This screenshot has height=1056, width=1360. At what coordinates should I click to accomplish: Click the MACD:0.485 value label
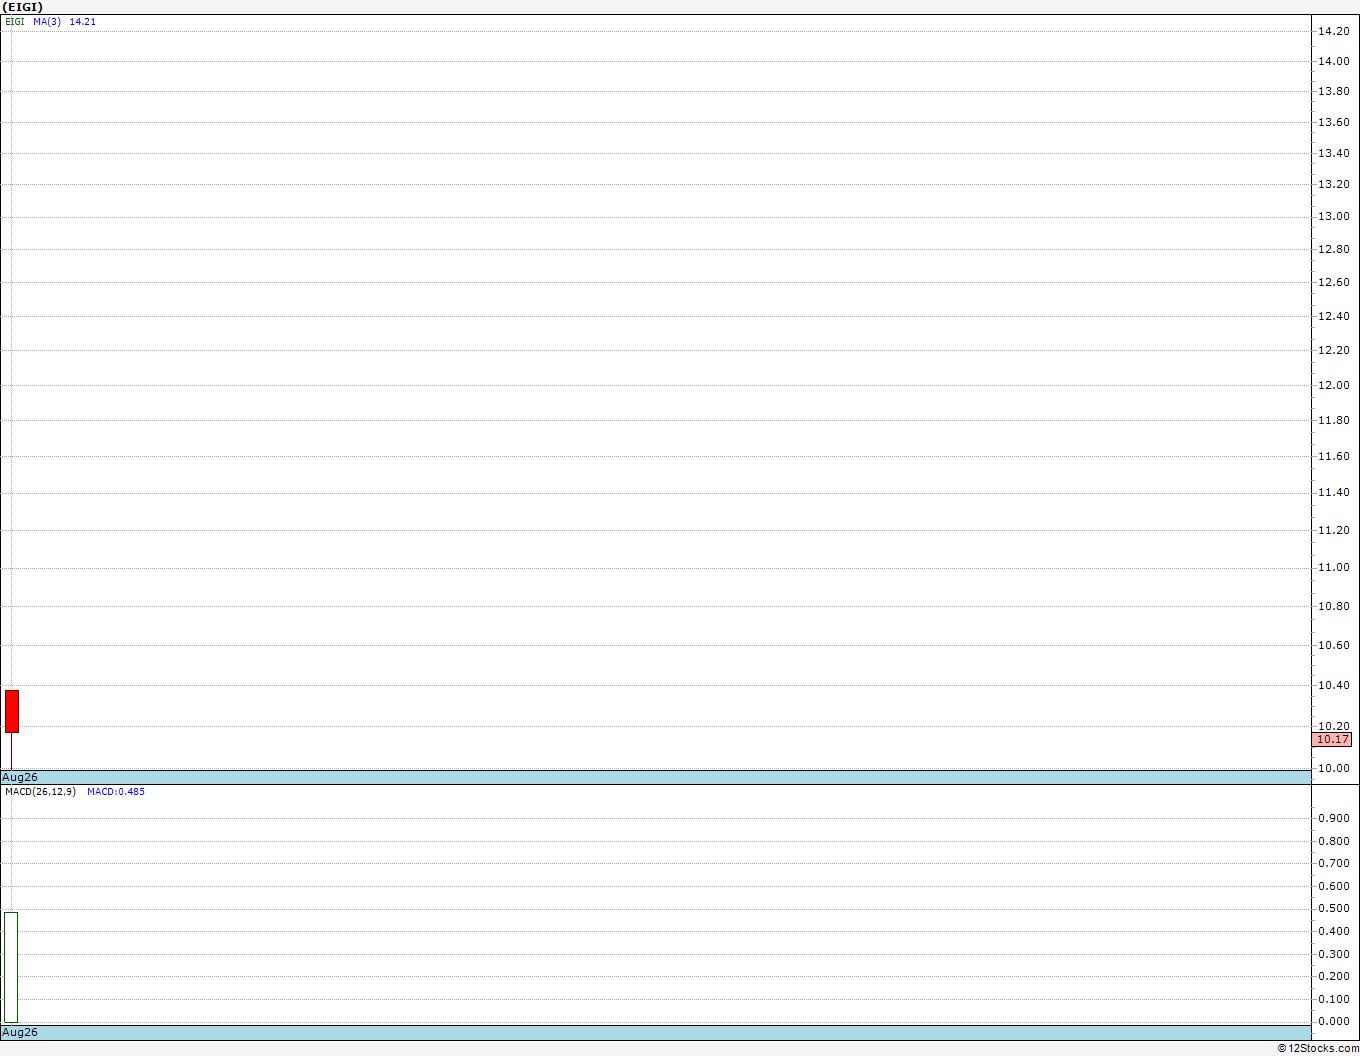116,792
